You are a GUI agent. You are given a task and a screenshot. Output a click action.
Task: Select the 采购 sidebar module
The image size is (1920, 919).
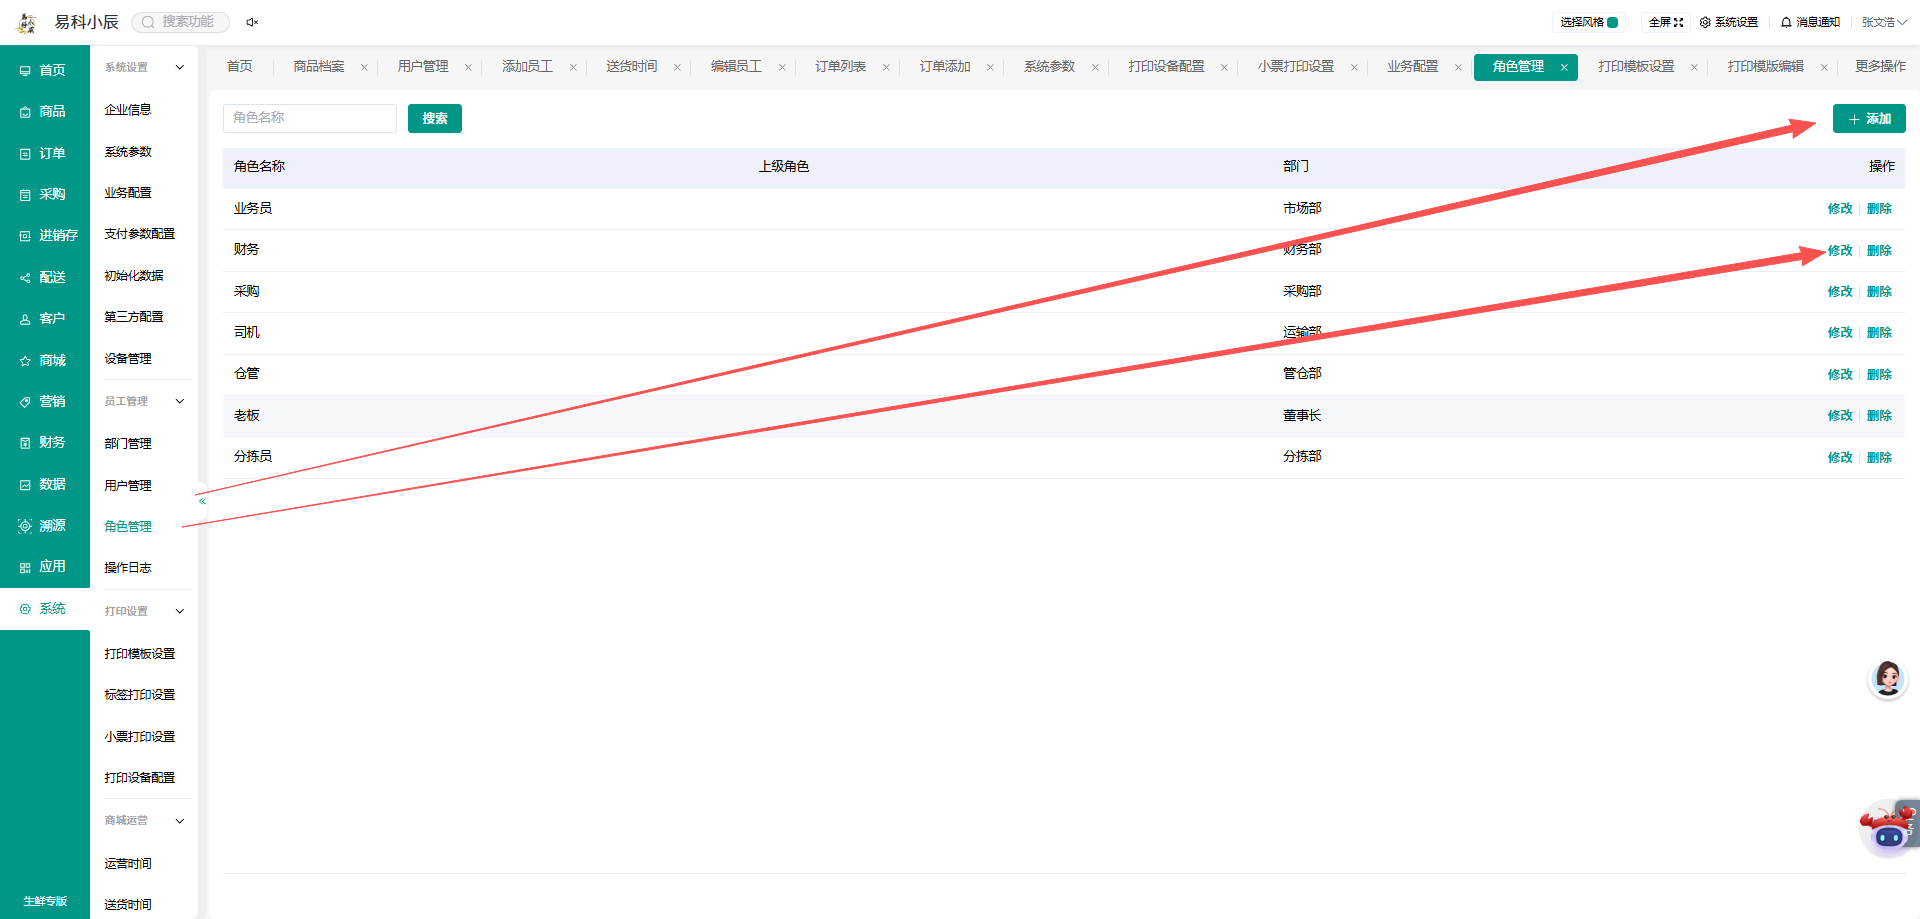pos(44,195)
